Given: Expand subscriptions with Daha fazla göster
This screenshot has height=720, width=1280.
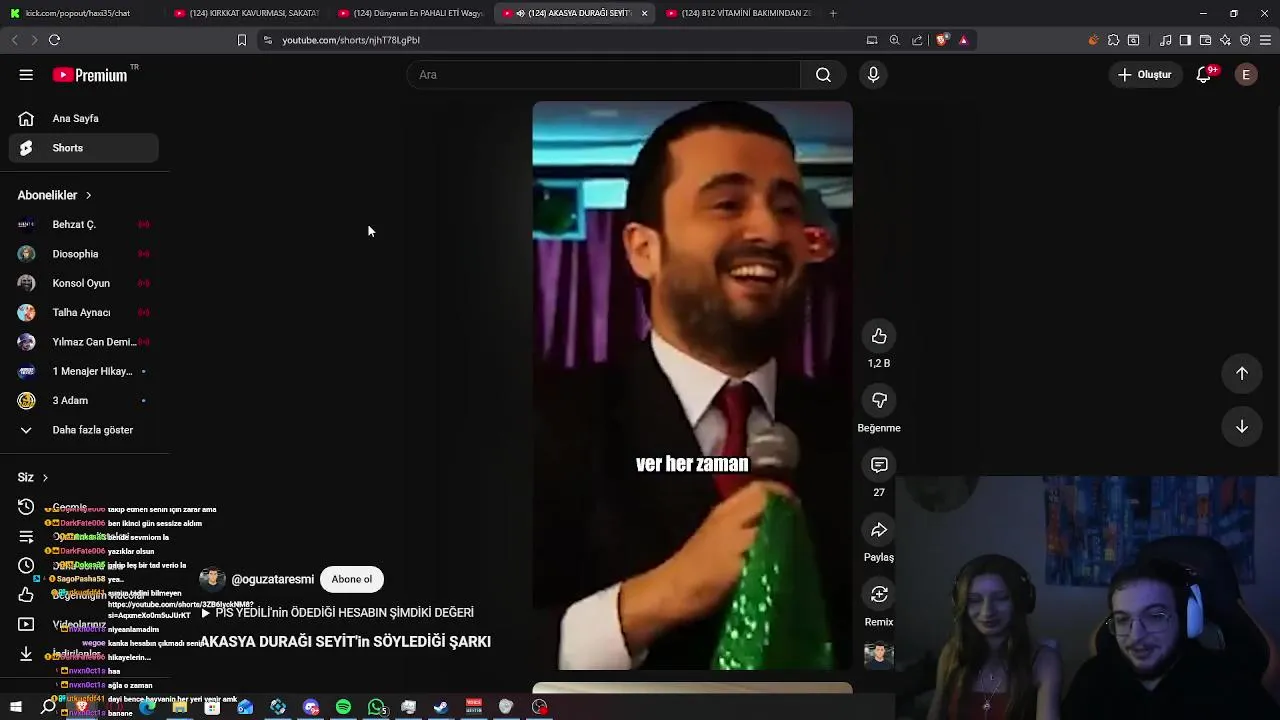Looking at the screenshot, I should point(84,430).
